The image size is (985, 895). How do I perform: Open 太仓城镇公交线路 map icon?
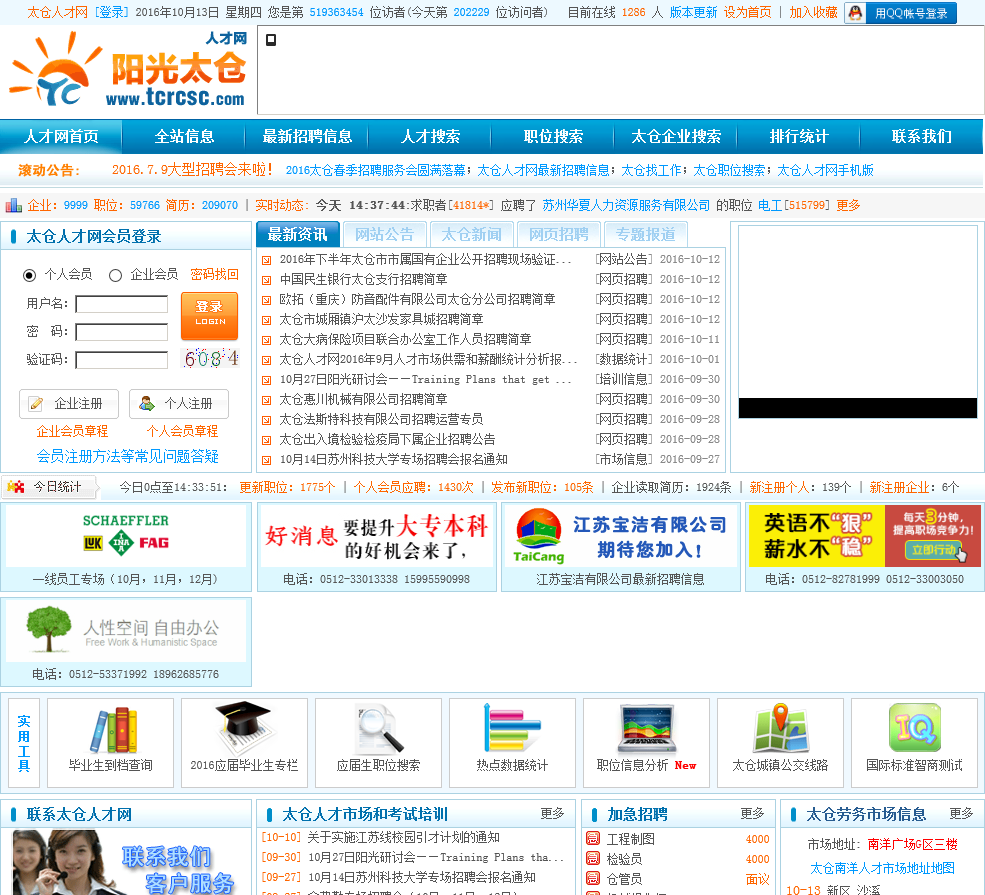(x=780, y=728)
